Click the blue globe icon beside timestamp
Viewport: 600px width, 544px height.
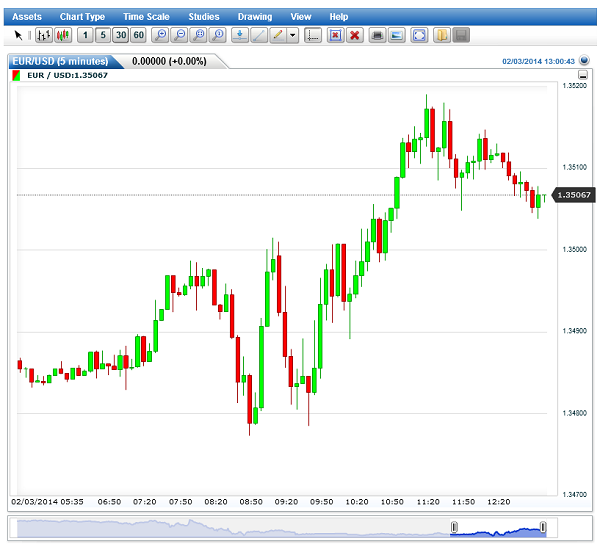click(x=584, y=60)
